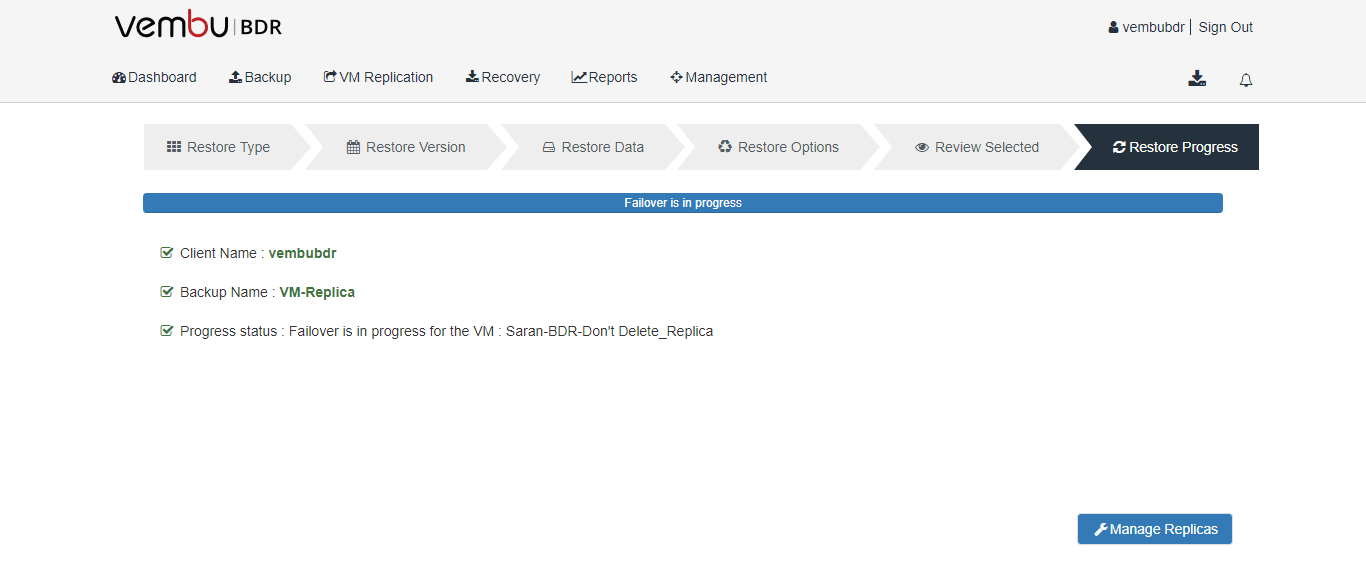Click the check mark beside Backup Name

pos(167,292)
